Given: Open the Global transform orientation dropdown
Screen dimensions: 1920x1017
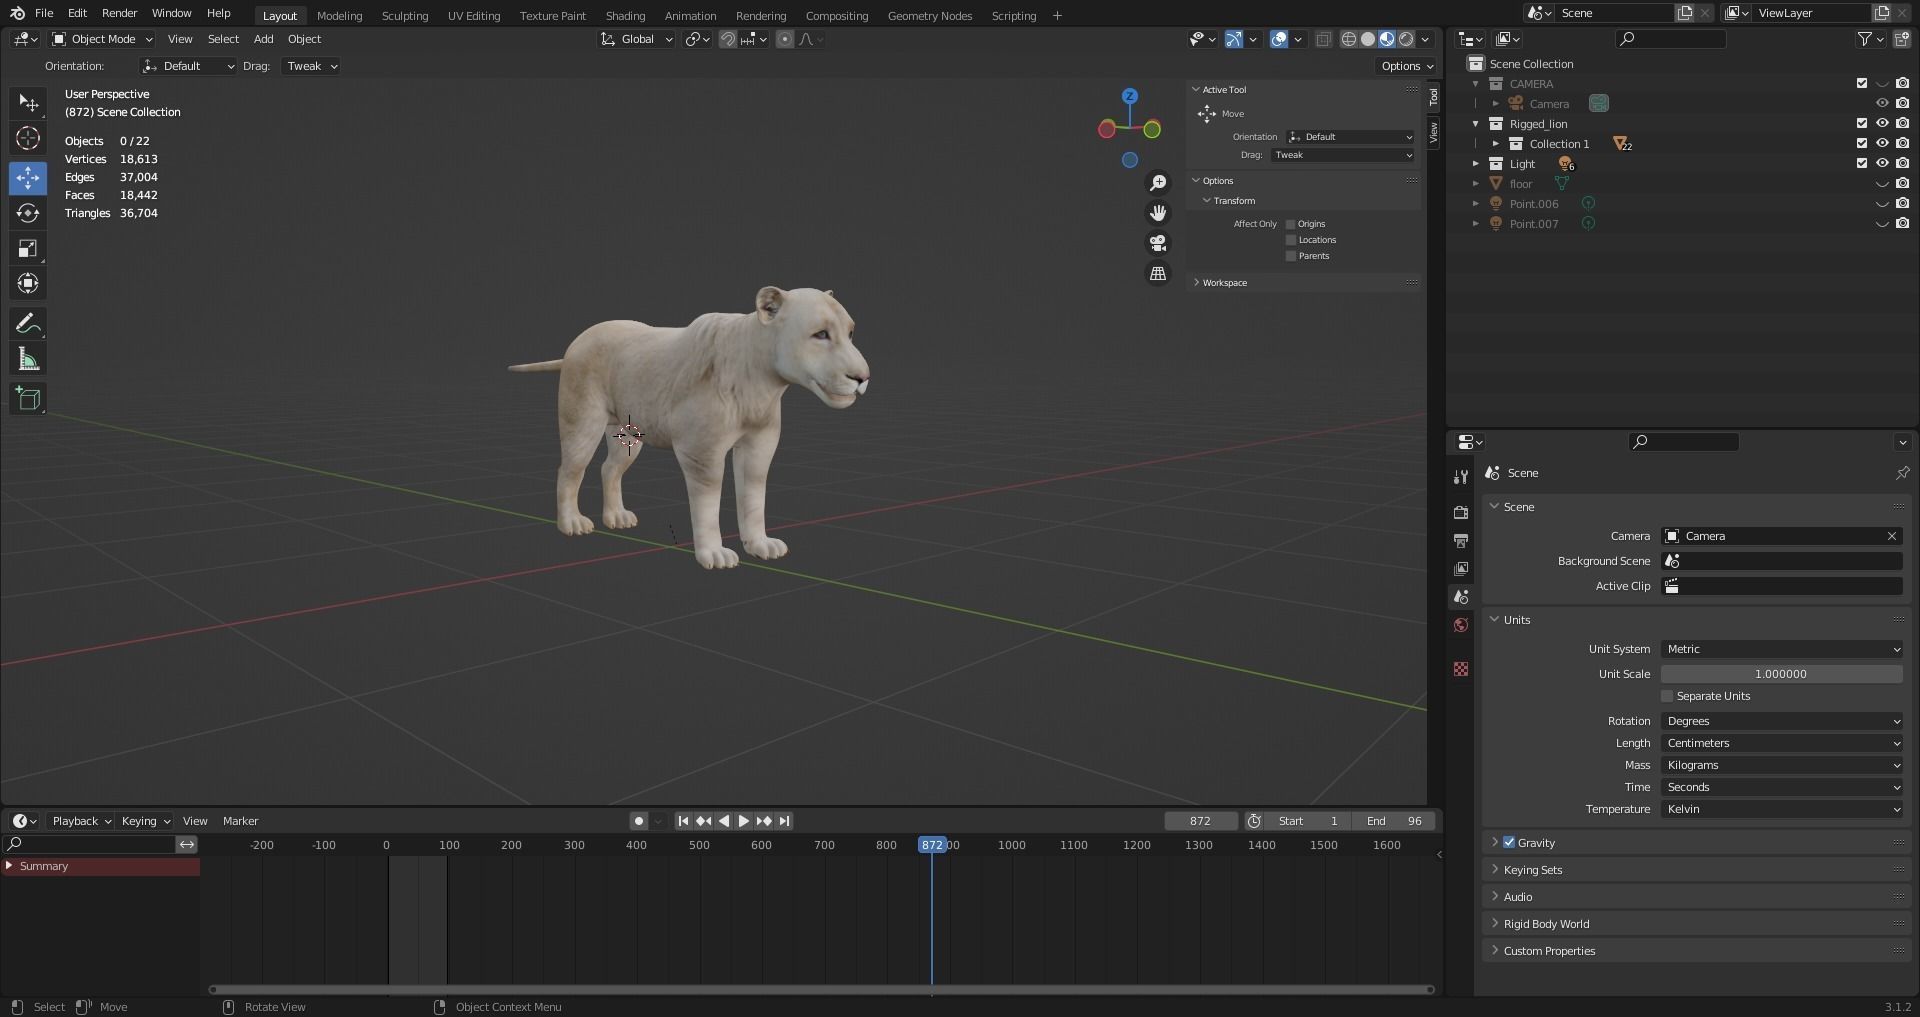Looking at the screenshot, I should [x=637, y=39].
